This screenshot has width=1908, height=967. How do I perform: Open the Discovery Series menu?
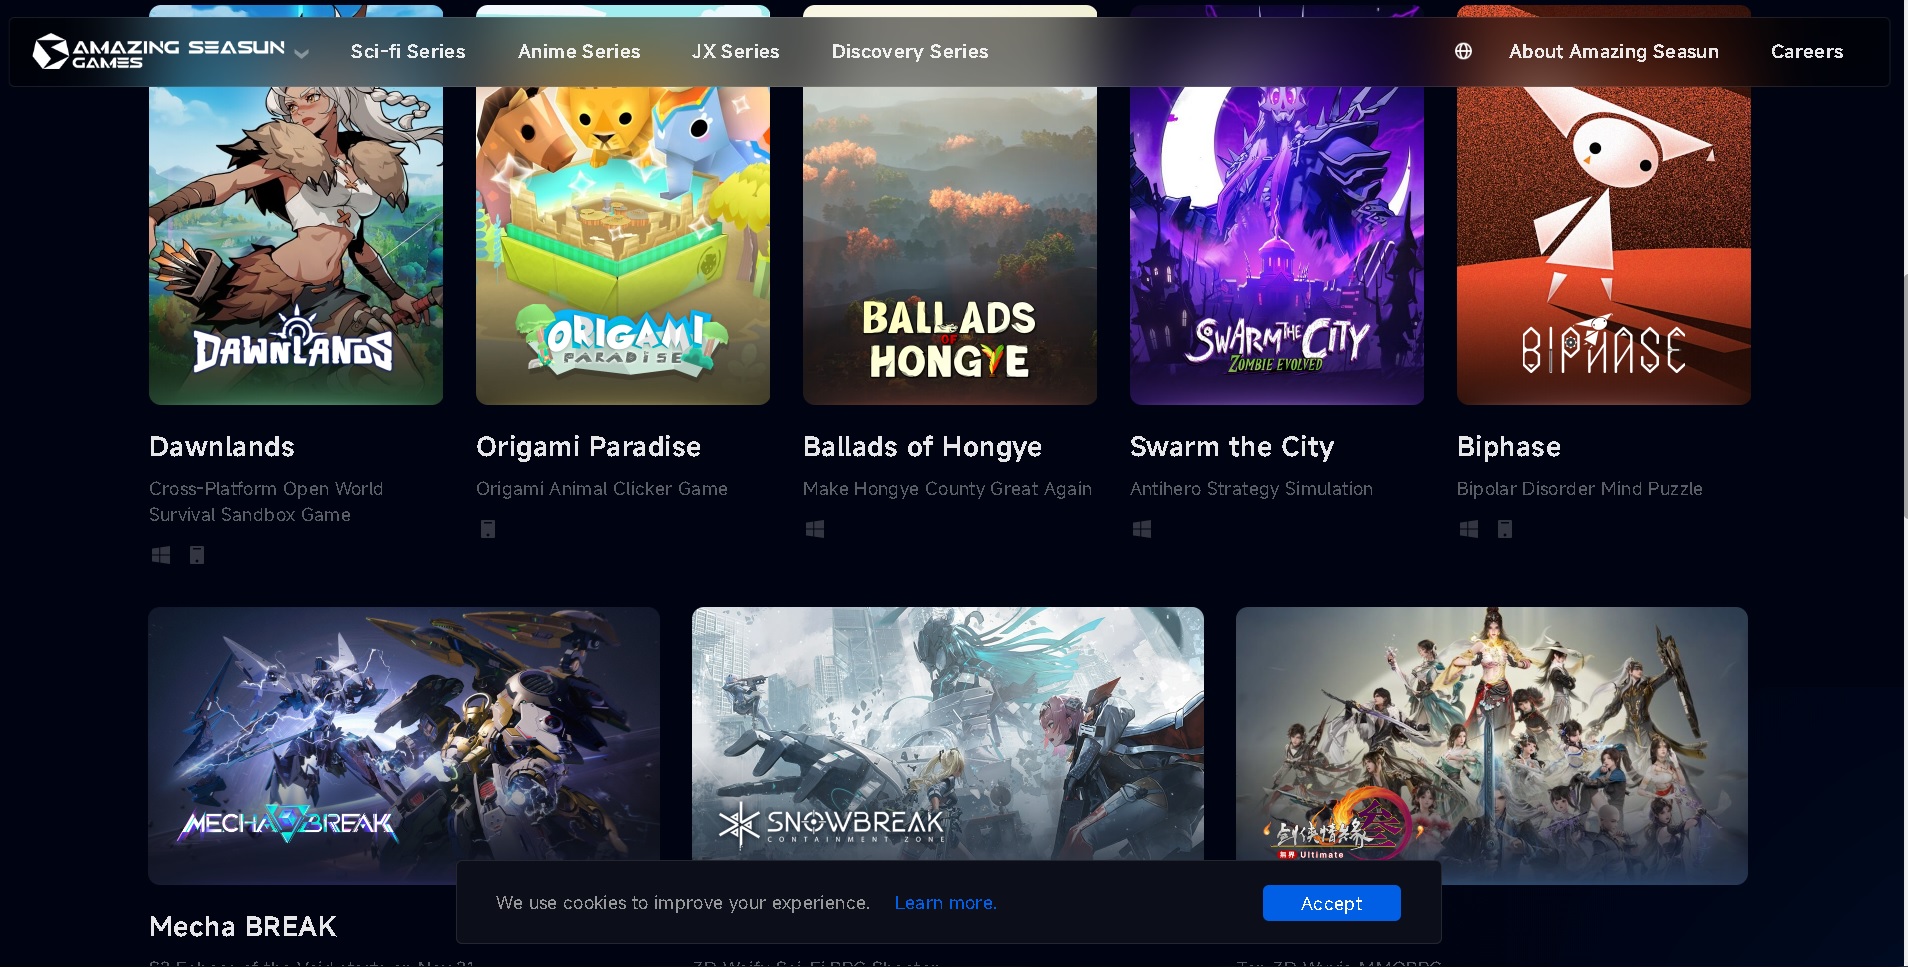pyautogui.click(x=910, y=51)
